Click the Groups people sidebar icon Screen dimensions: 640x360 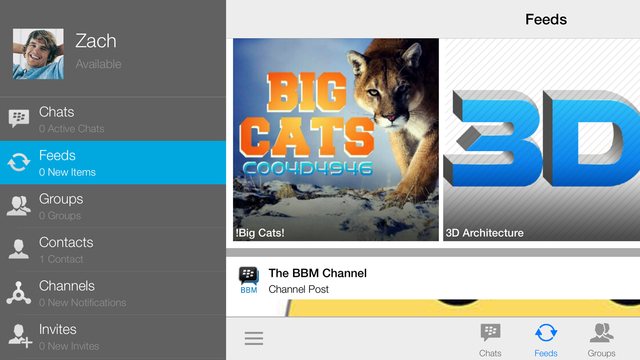(19, 206)
